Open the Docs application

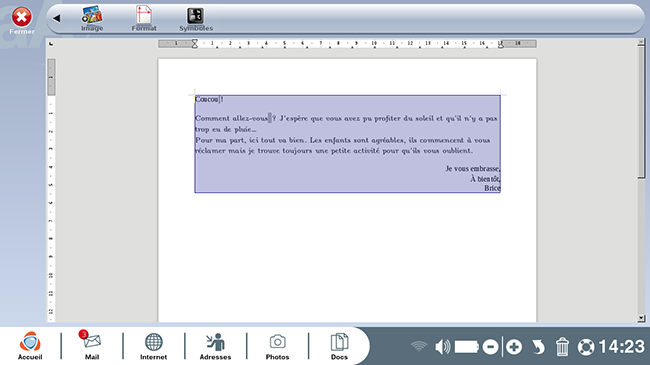[x=339, y=346]
